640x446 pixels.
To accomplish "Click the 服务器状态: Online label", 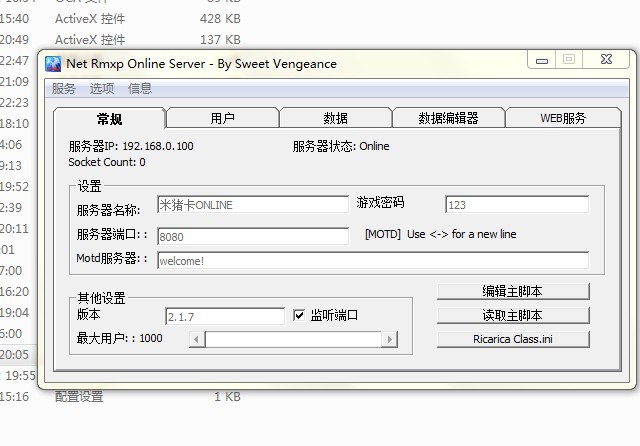I will (x=341, y=146).
